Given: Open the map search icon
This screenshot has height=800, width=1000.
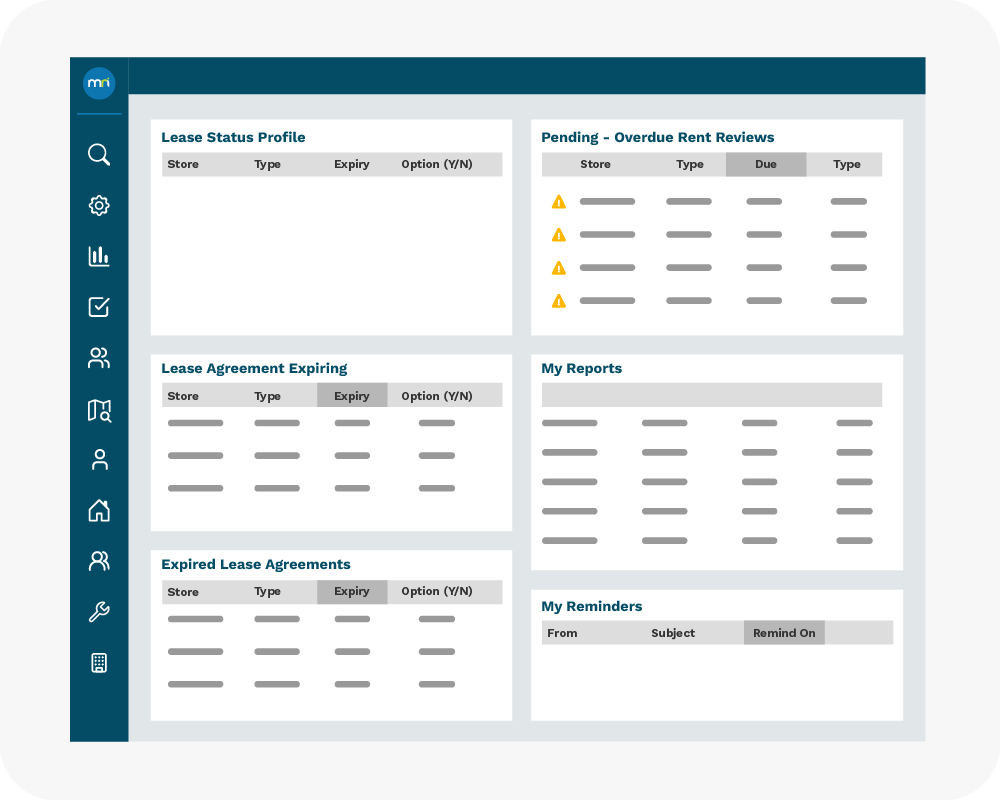Looking at the screenshot, I should pyautogui.click(x=99, y=410).
